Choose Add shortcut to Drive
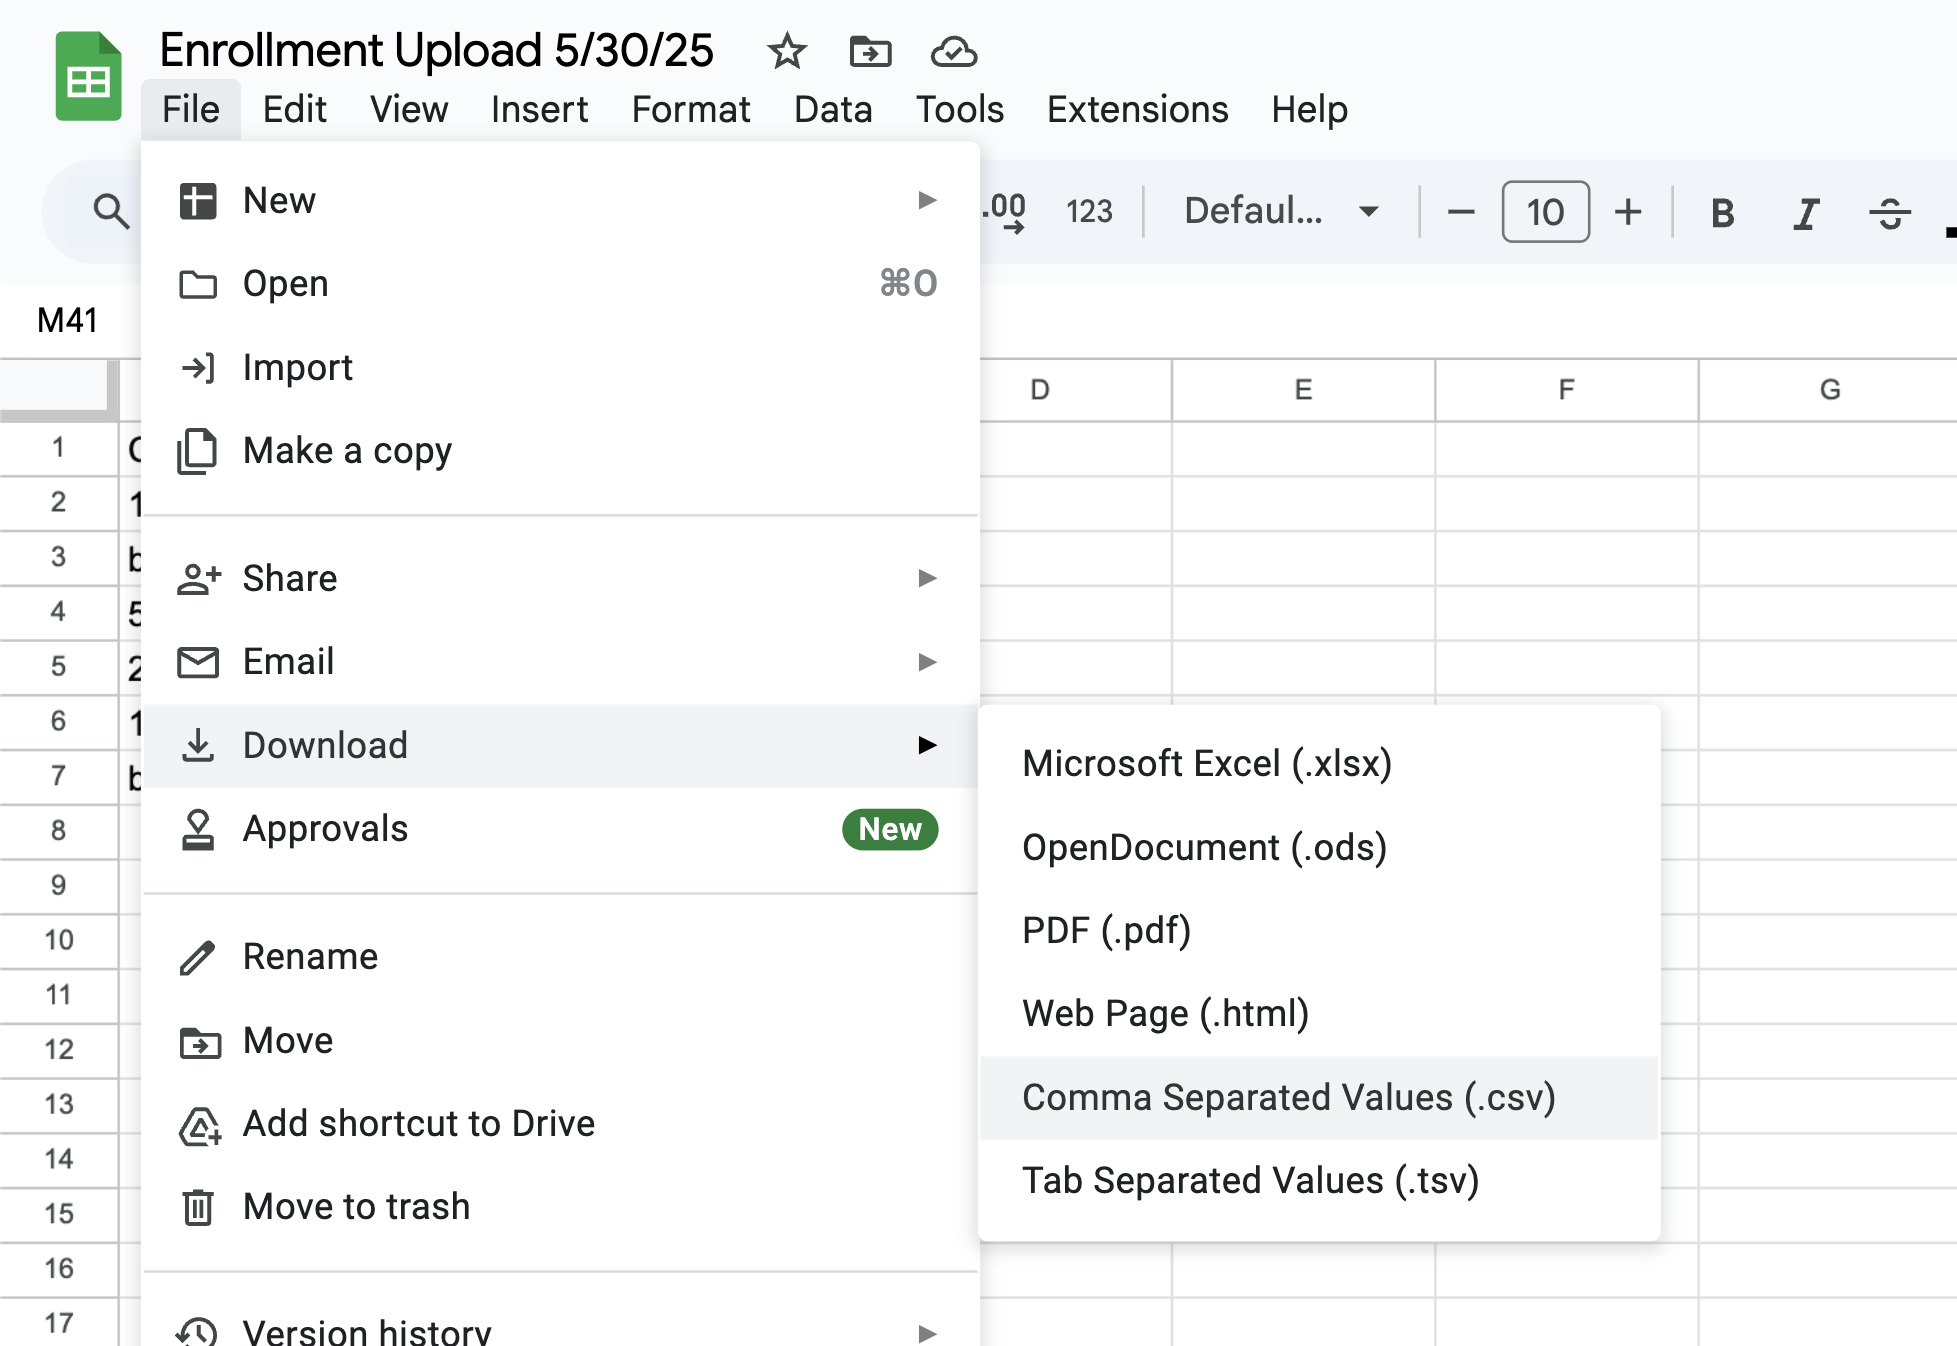Image resolution: width=1957 pixels, height=1346 pixels. pos(560,1124)
